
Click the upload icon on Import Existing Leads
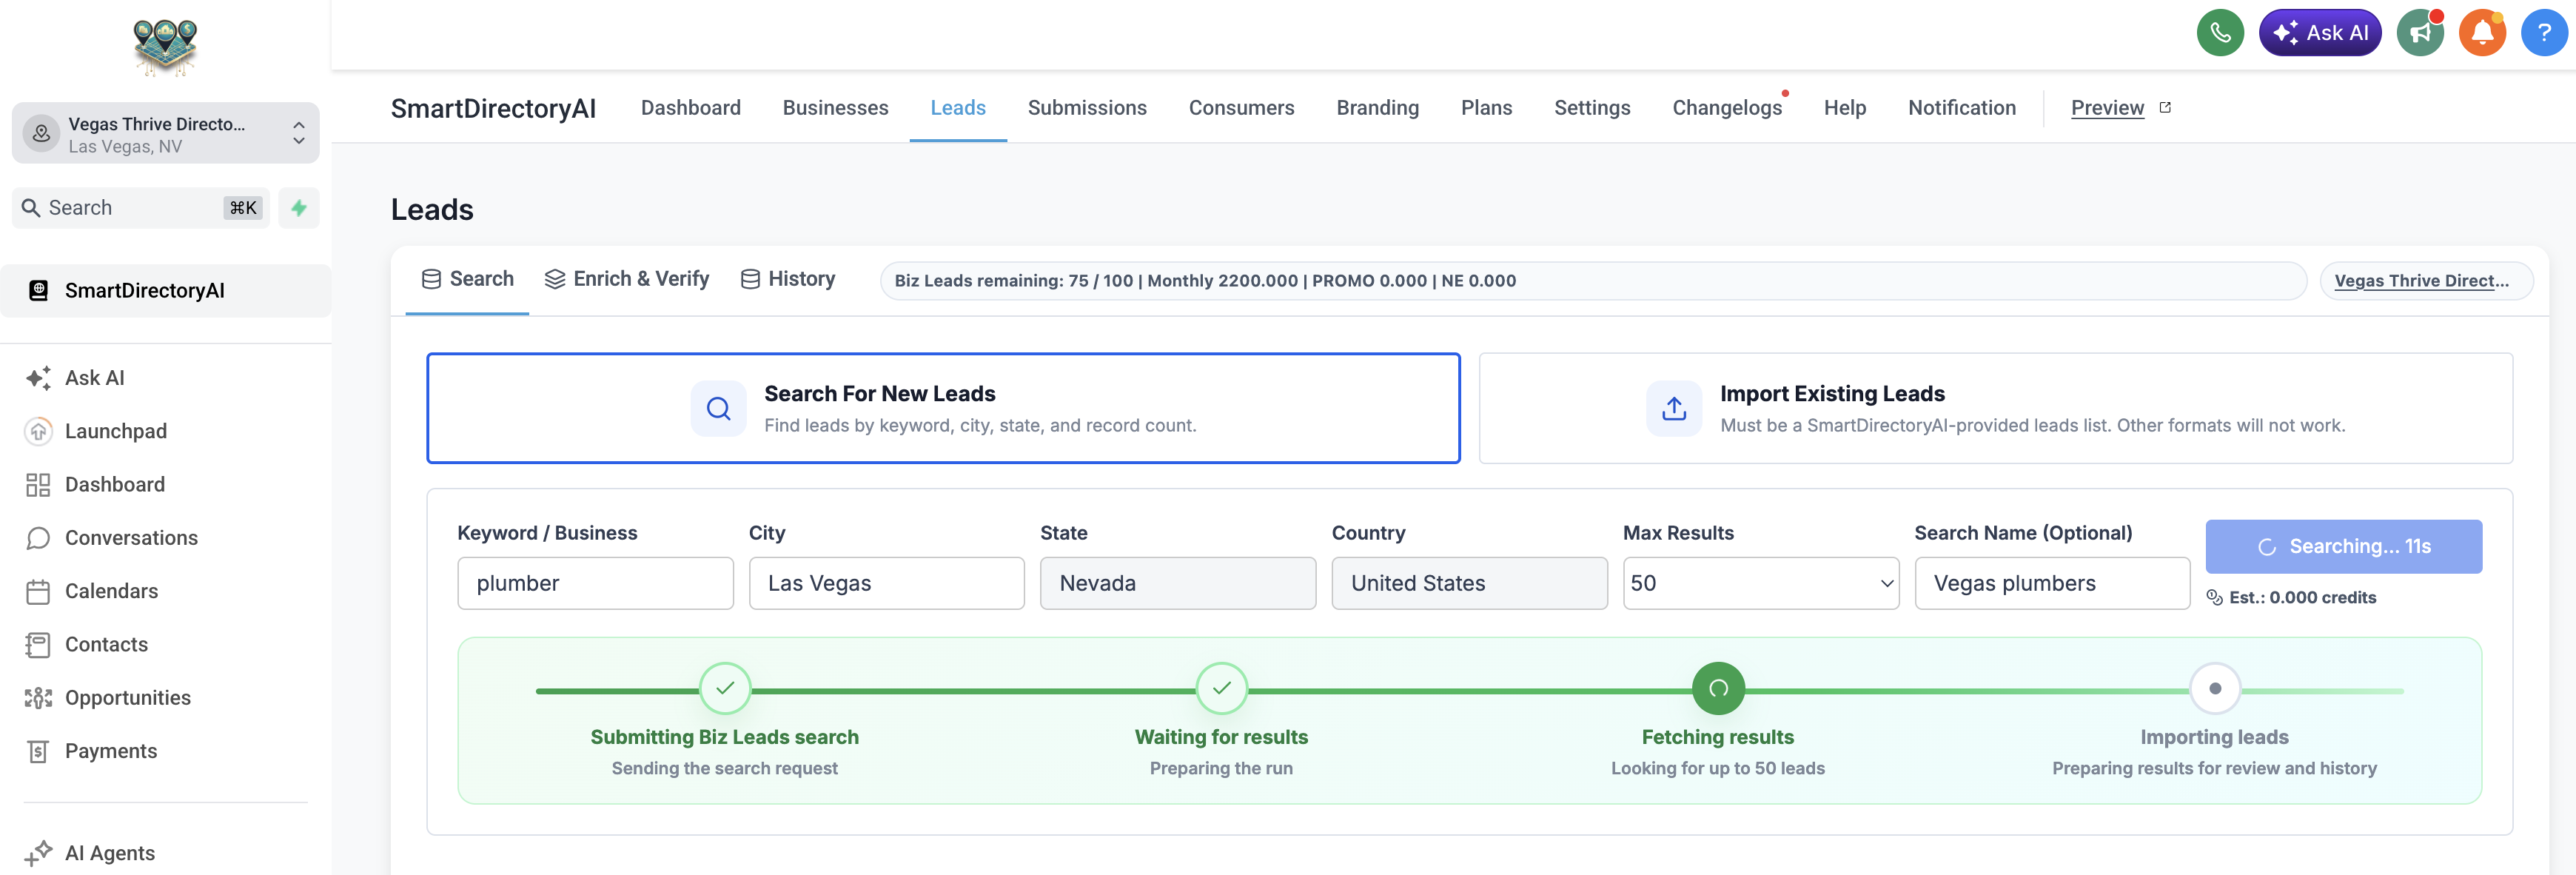coord(1674,408)
